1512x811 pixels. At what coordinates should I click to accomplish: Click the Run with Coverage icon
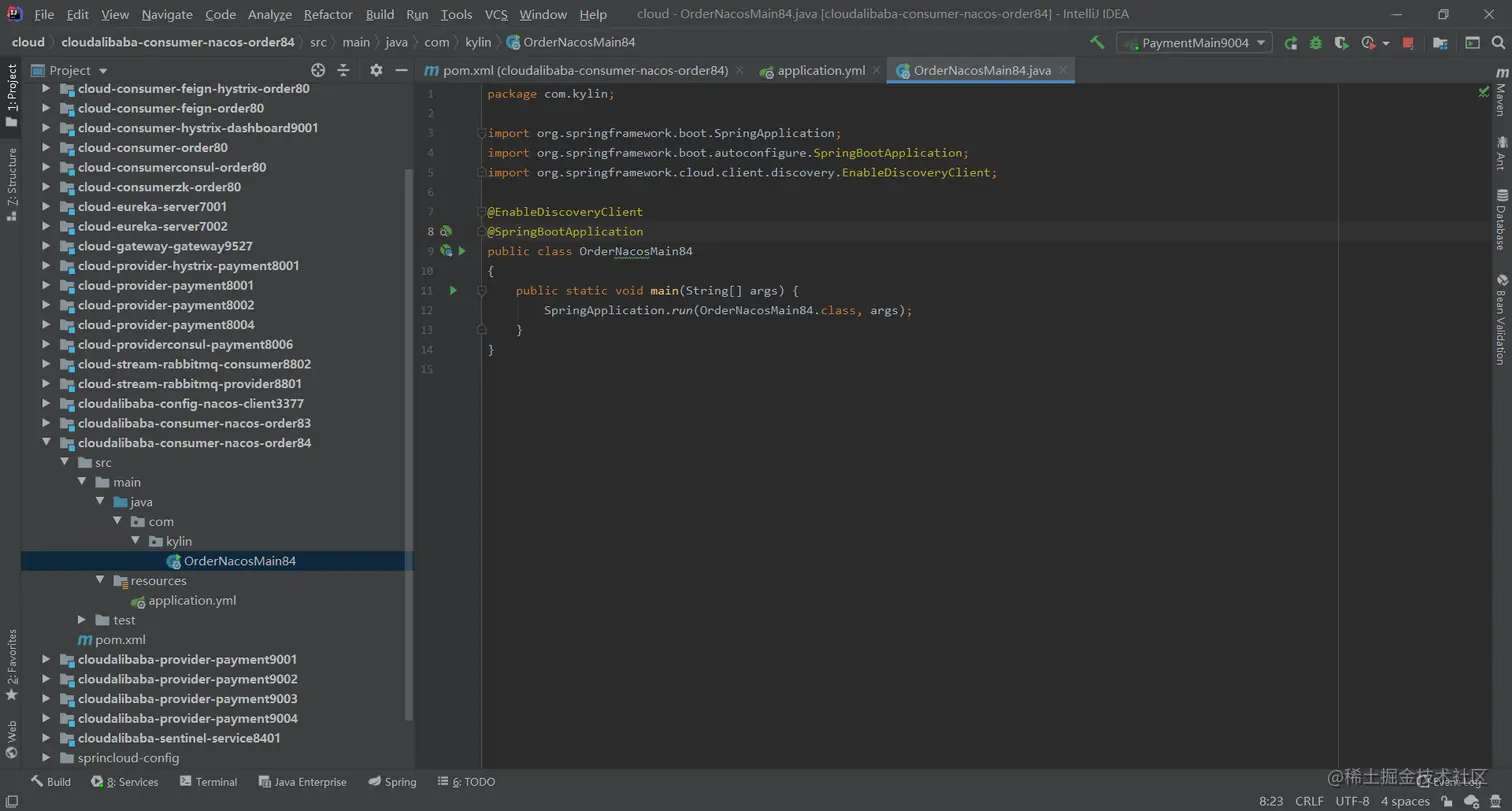(1342, 43)
